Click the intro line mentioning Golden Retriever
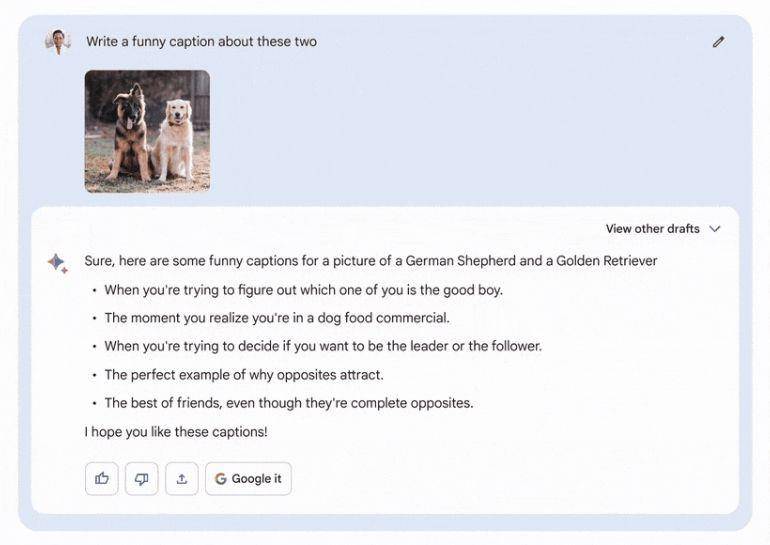The width and height of the screenshot is (770, 545). tap(371, 261)
